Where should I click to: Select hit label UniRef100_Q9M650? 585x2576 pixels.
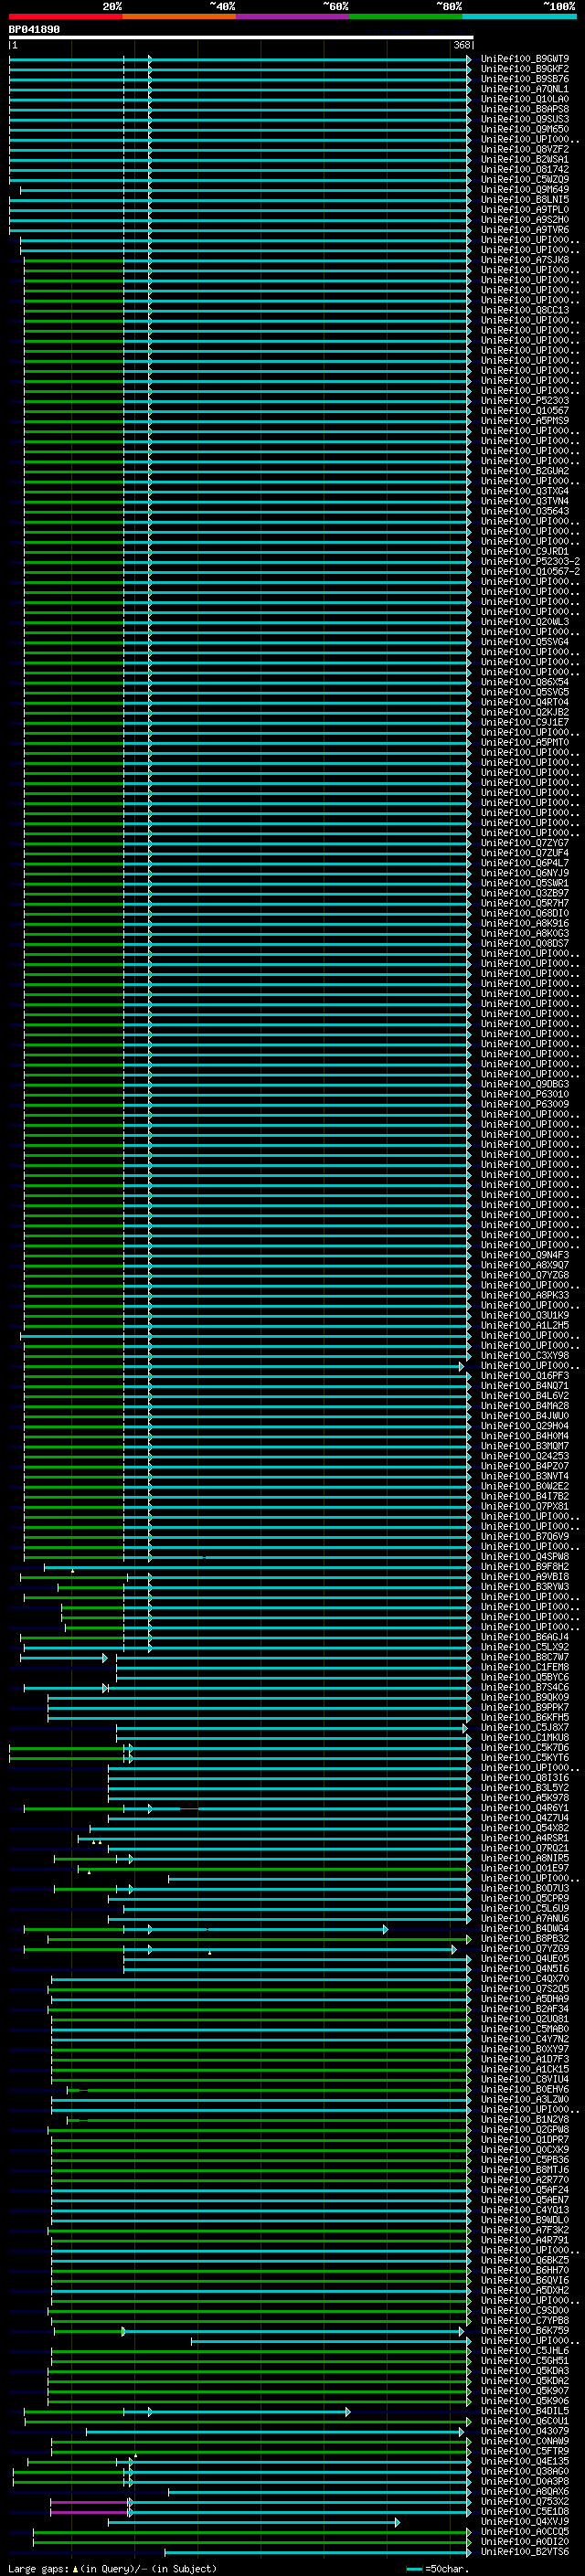coord(525,129)
